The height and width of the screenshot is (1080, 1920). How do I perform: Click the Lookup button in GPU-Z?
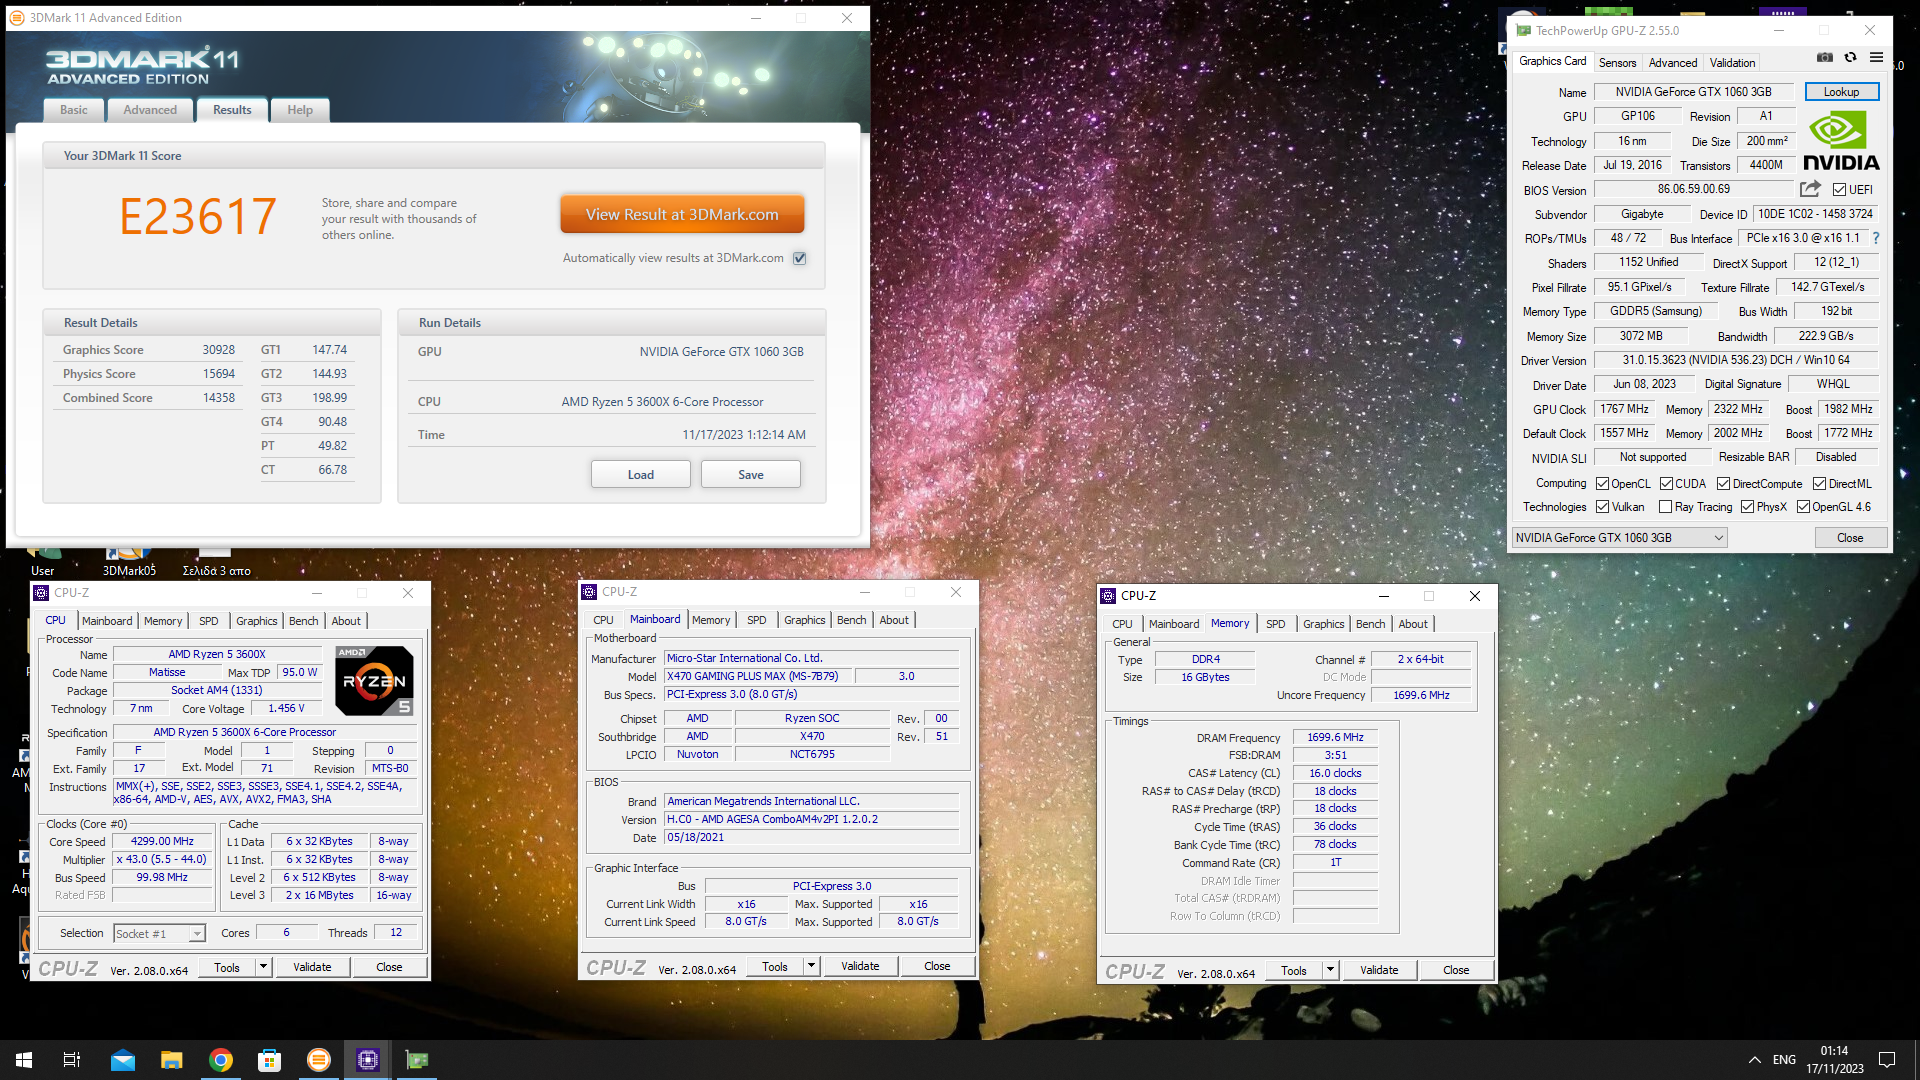pyautogui.click(x=1841, y=92)
